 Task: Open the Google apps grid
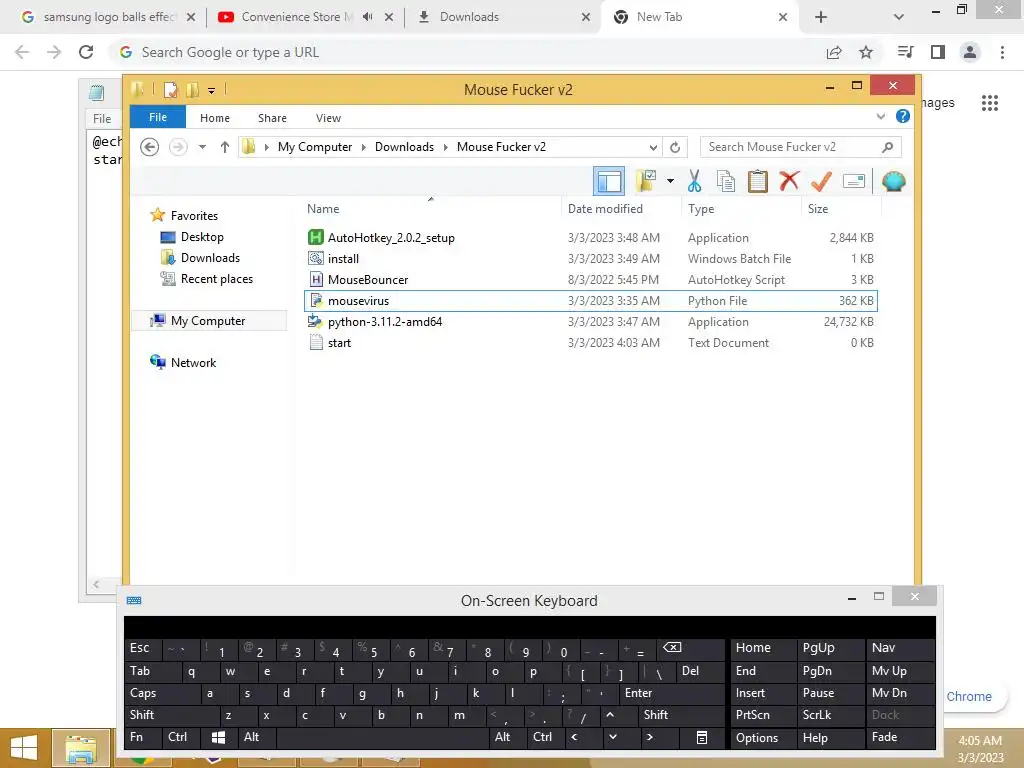tap(989, 103)
